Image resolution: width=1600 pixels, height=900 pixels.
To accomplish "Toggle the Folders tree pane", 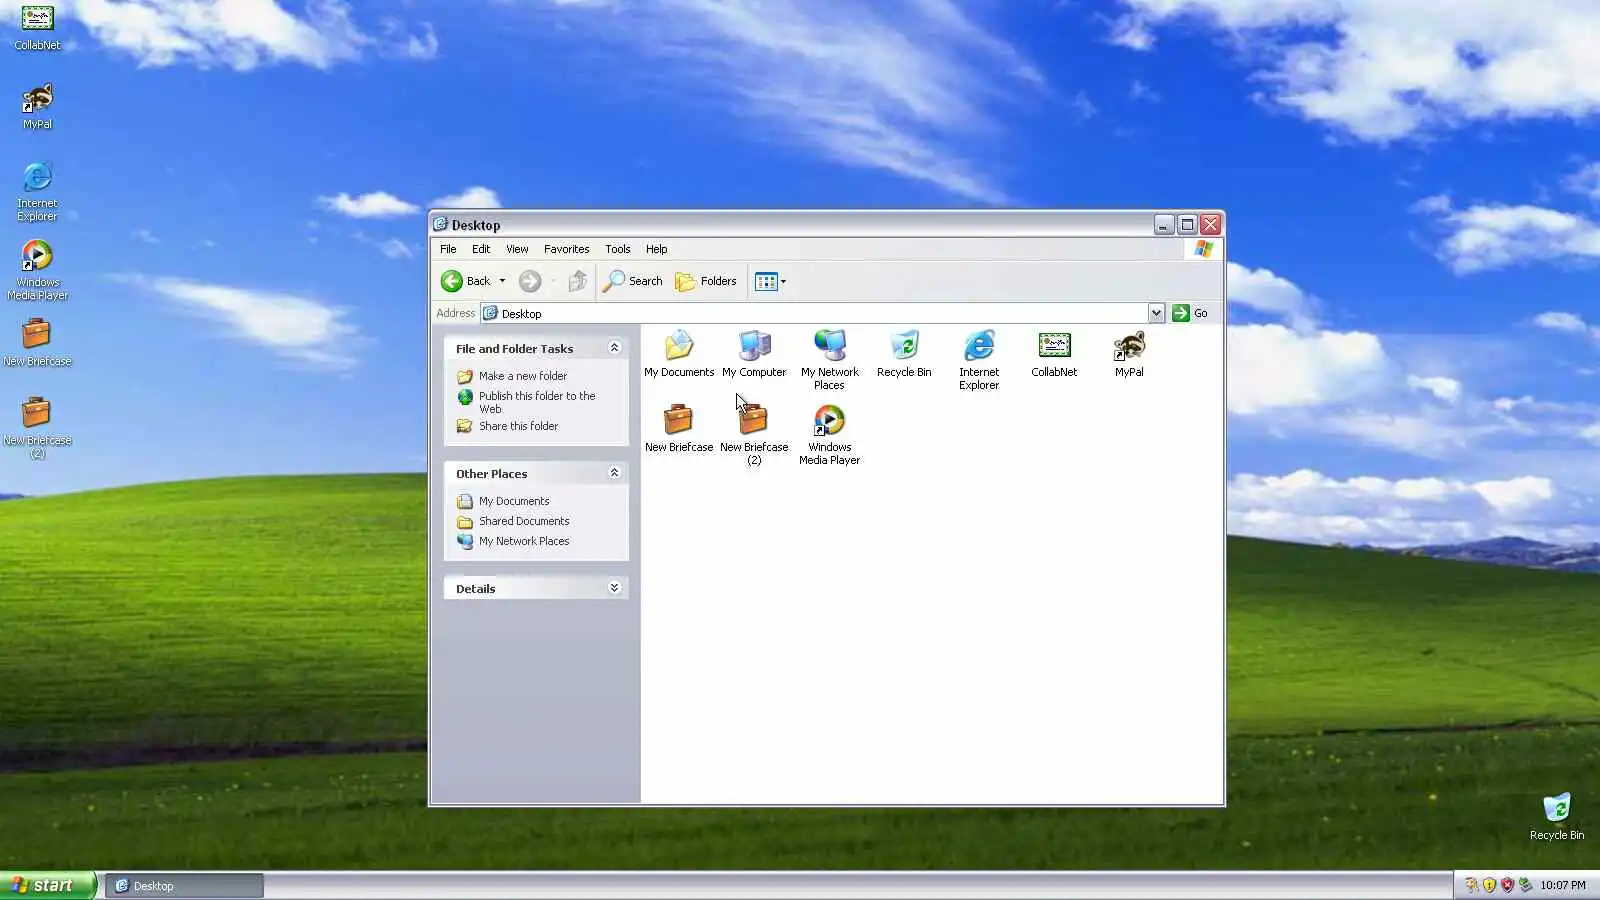I will [706, 281].
